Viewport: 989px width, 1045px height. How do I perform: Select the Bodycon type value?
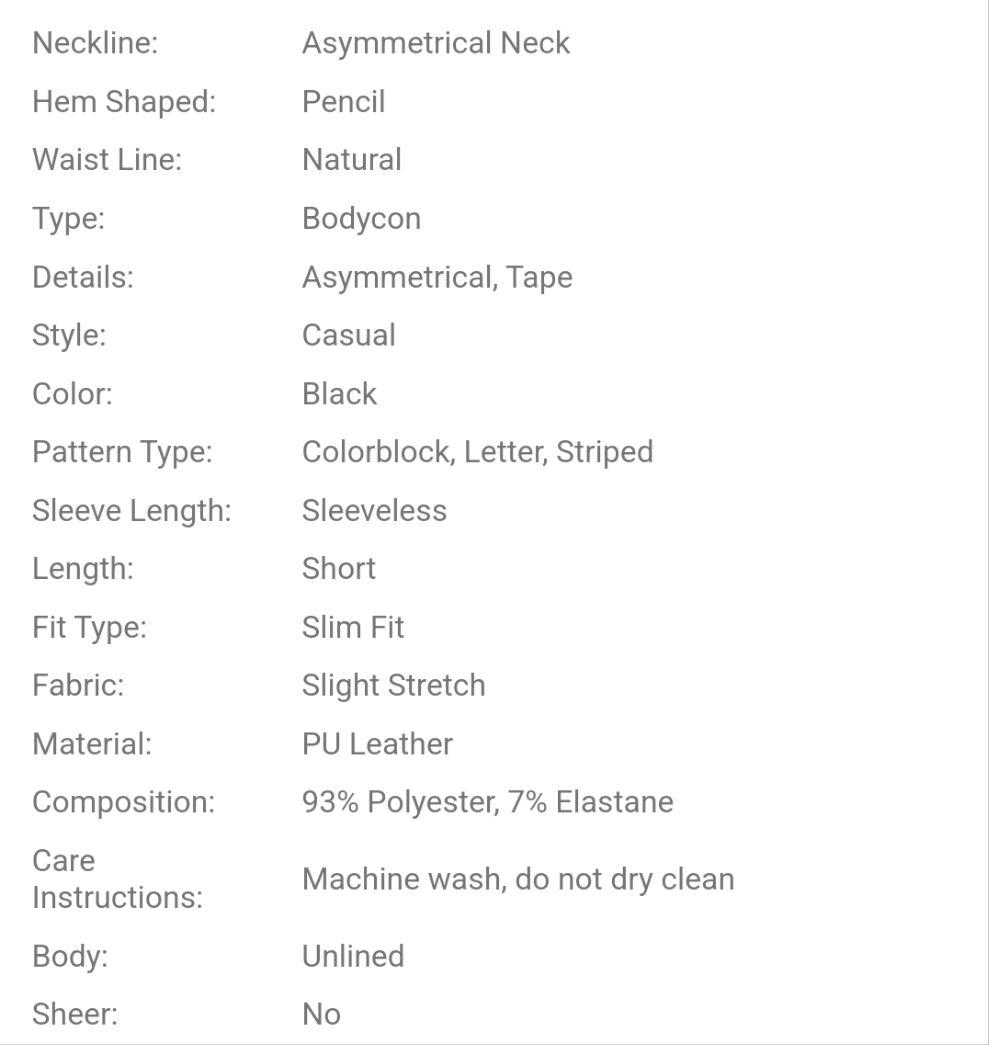click(x=361, y=219)
